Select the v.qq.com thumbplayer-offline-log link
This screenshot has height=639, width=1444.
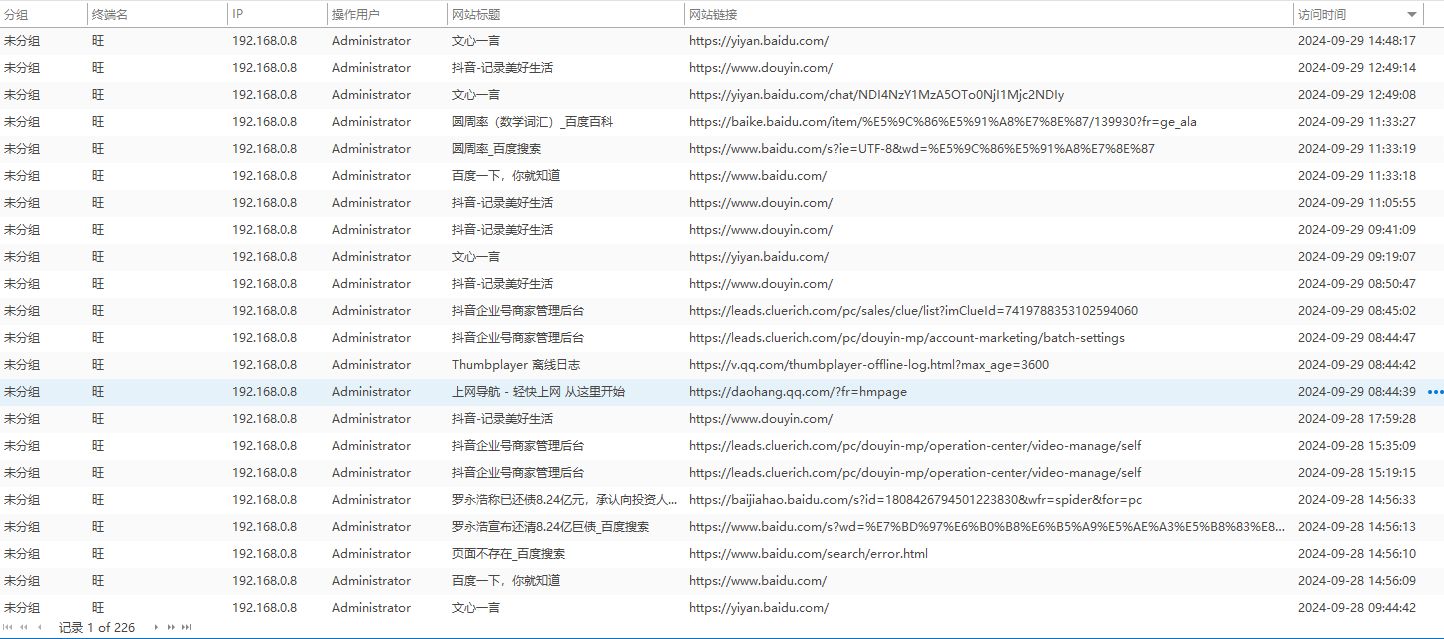pyautogui.click(x=869, y=365)
